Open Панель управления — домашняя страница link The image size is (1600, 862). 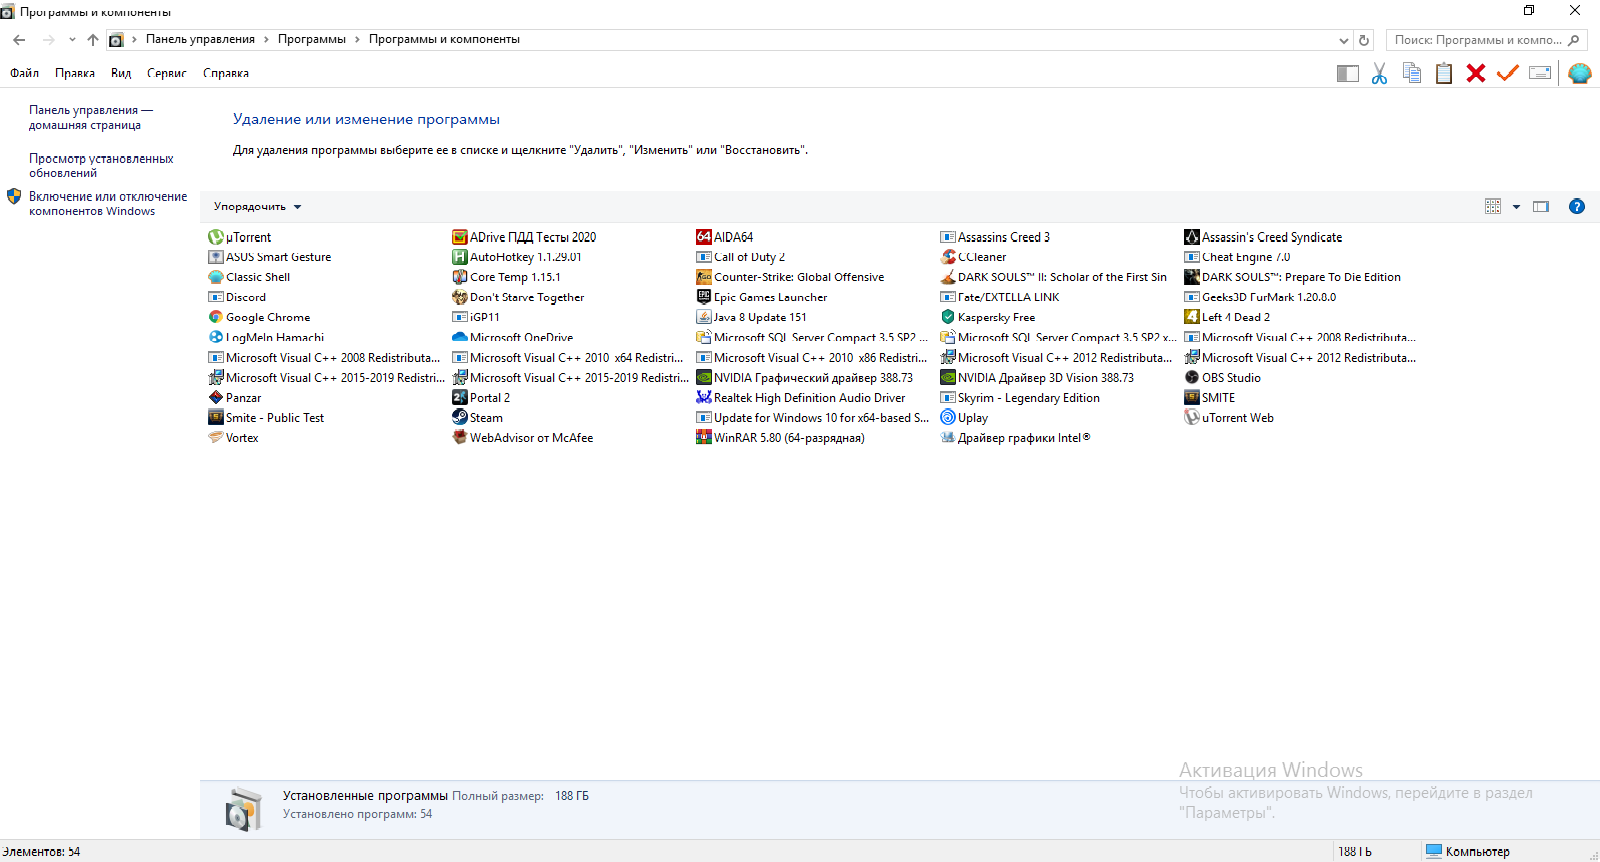(91, 118)
